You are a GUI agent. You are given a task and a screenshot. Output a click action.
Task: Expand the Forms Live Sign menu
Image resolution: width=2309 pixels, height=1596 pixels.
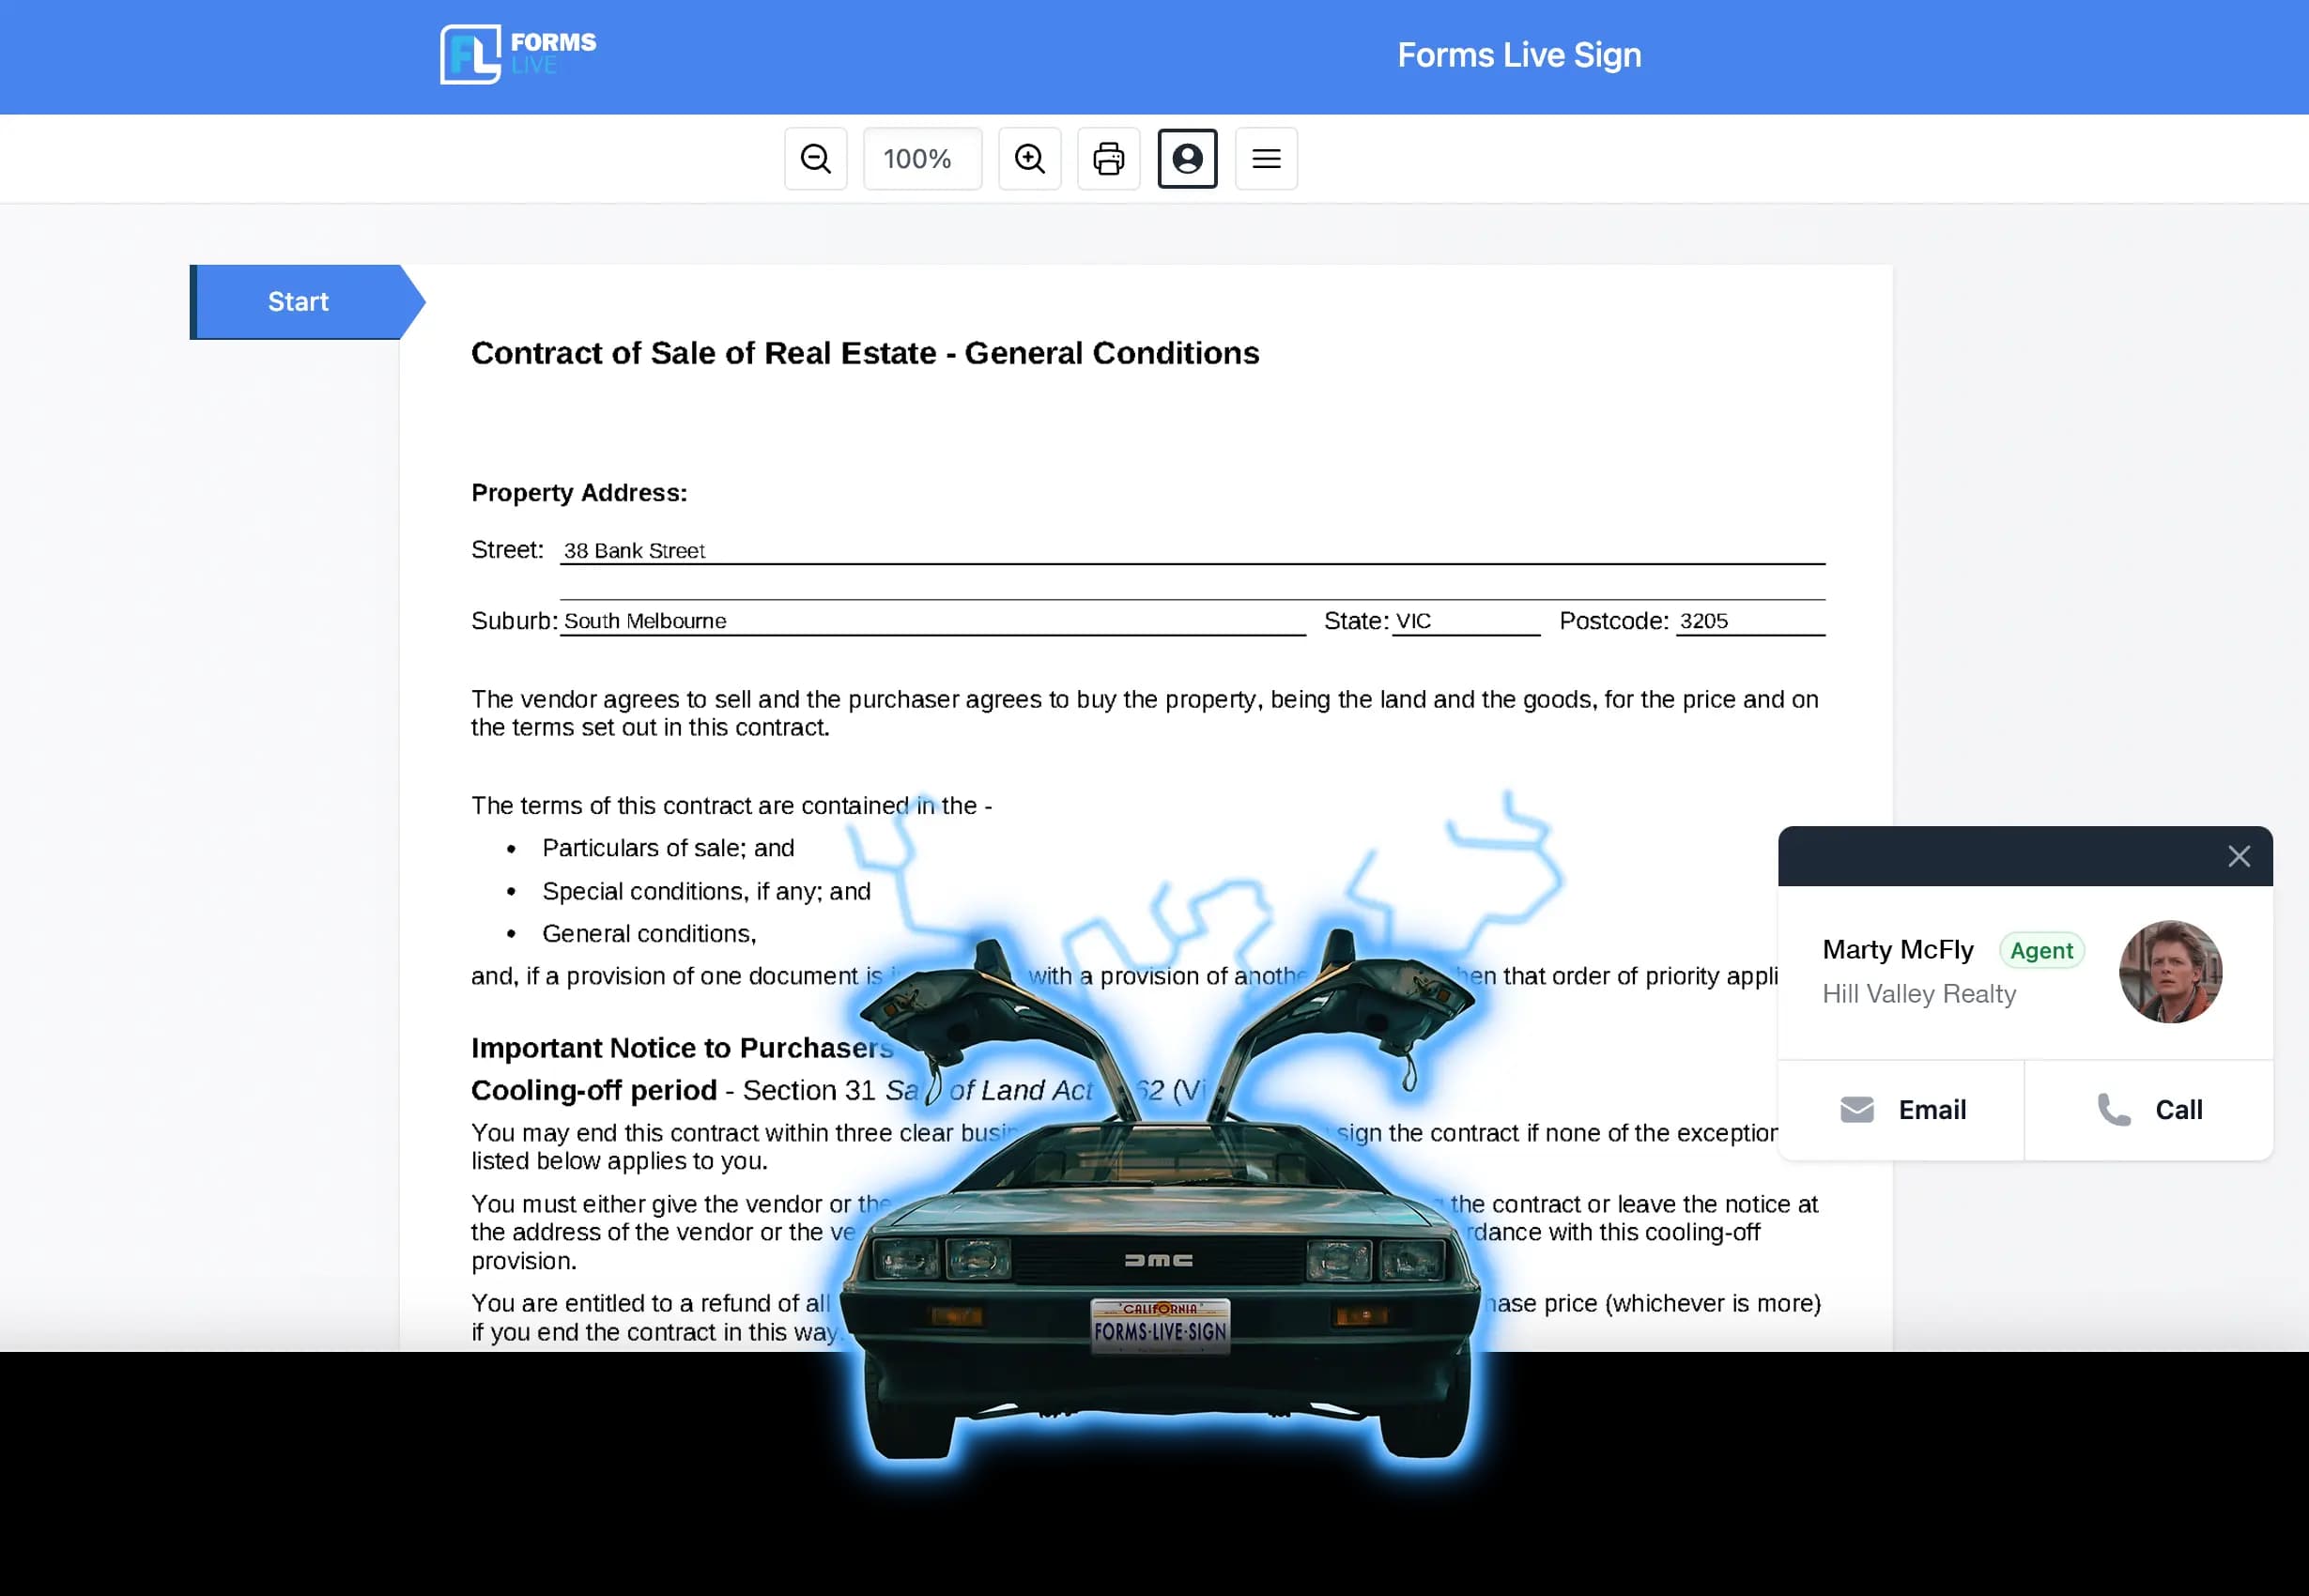1267,158
